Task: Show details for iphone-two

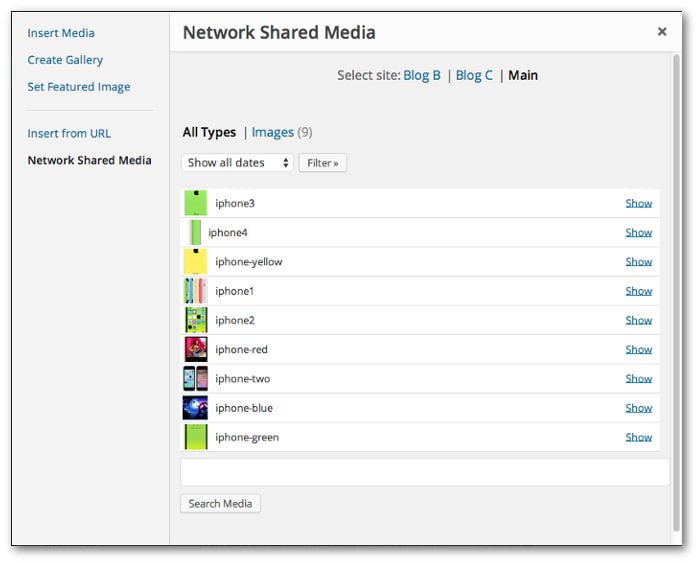Action: [639, 379]
